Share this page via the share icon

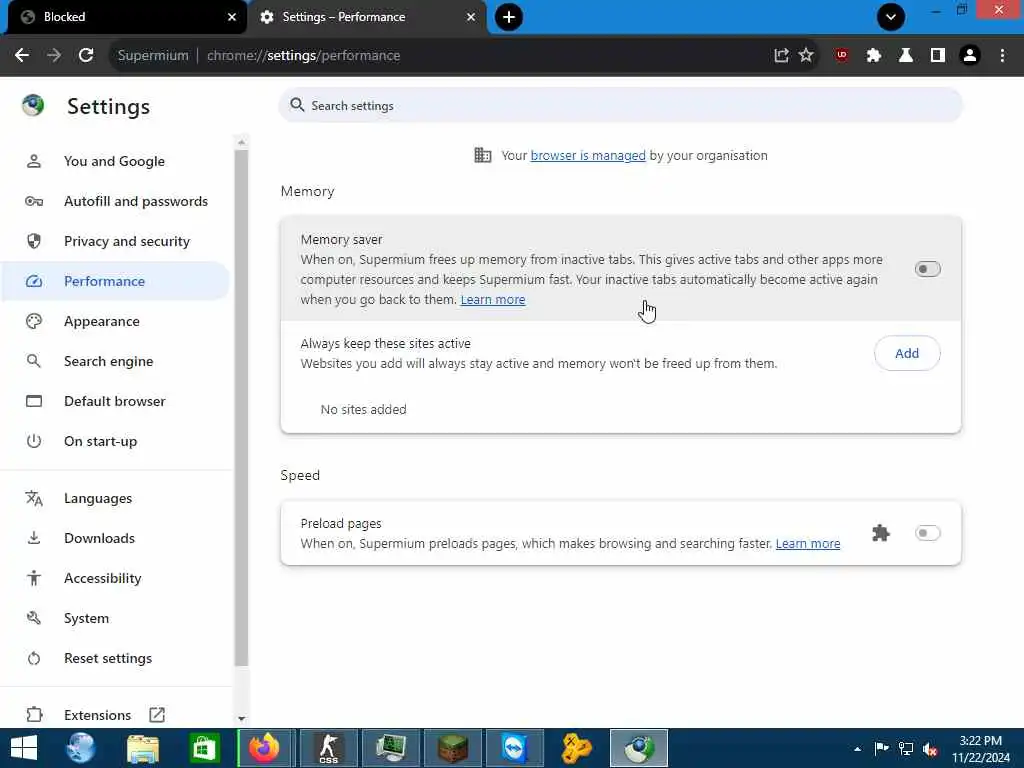[x=781, y=56]
